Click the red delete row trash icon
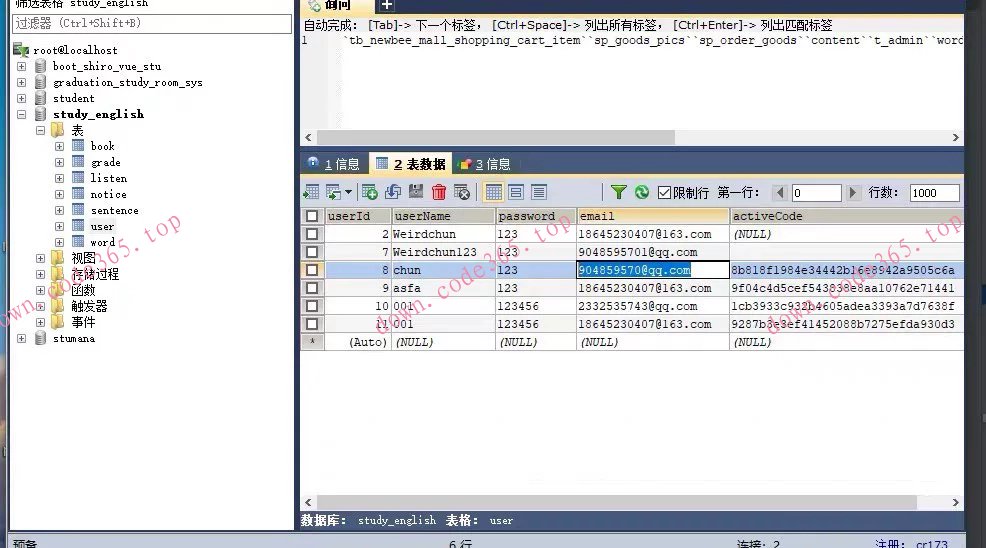This screenshot has width=986, height=548. click(438, 192)
